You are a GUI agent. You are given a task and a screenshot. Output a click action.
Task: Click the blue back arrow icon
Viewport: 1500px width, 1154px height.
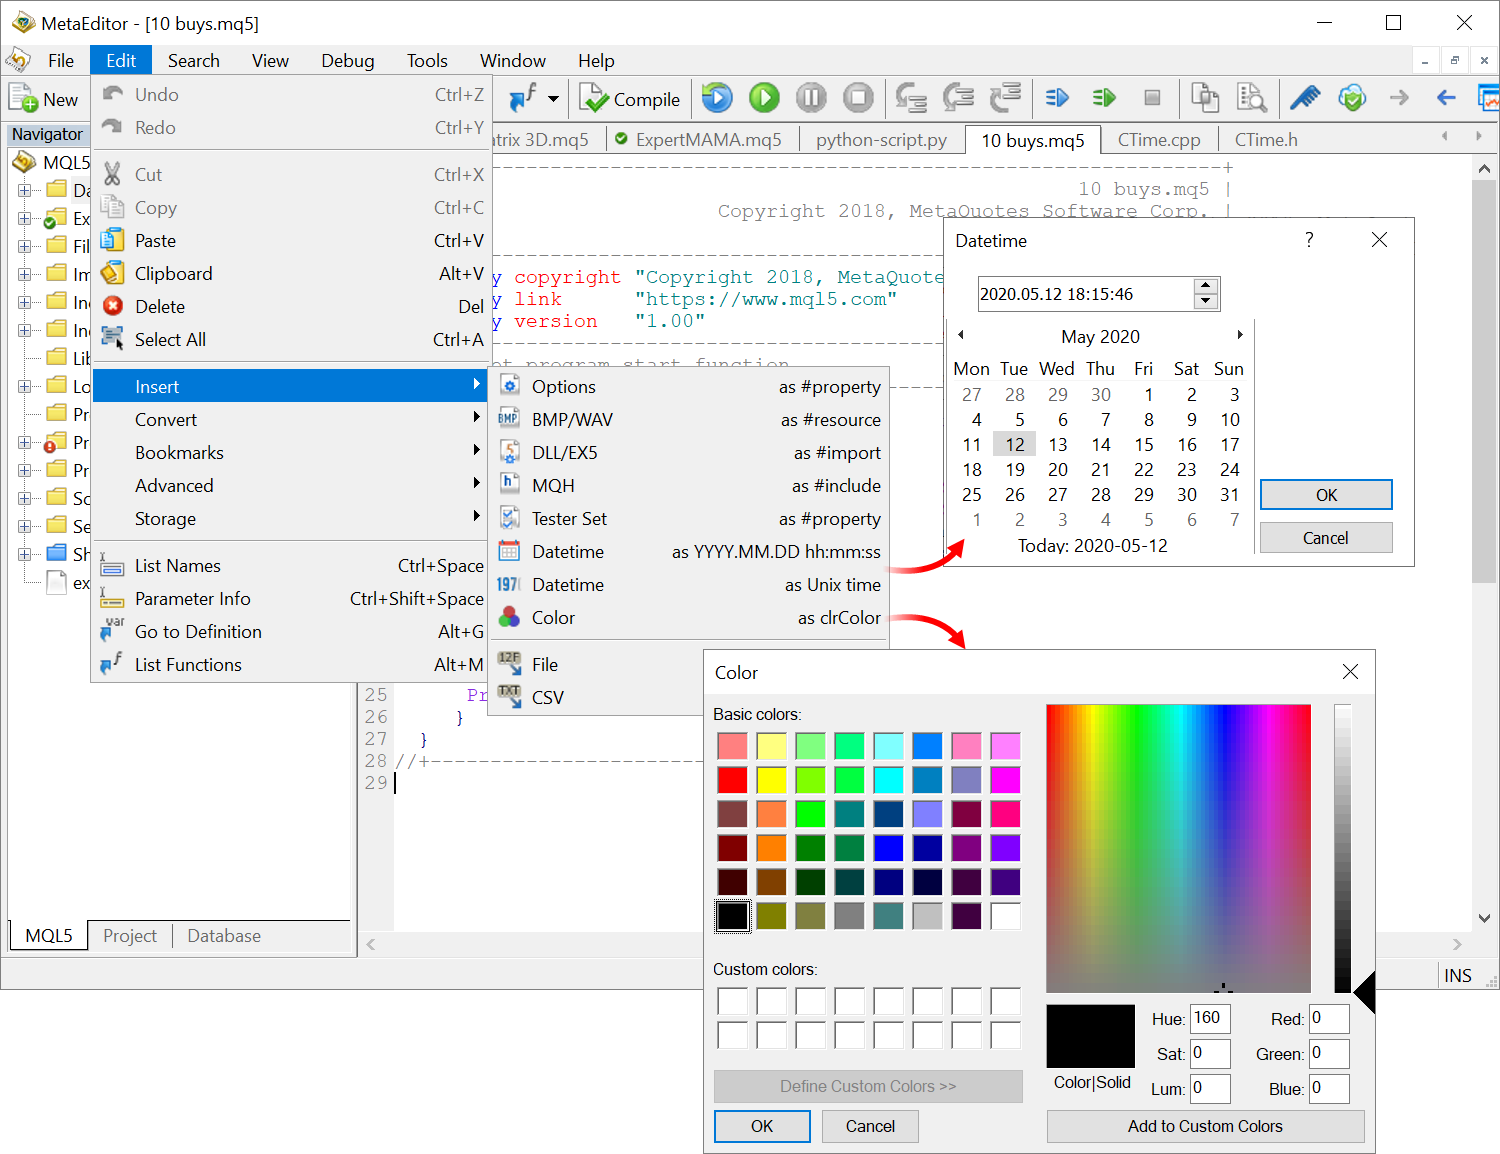[1445, 98]
